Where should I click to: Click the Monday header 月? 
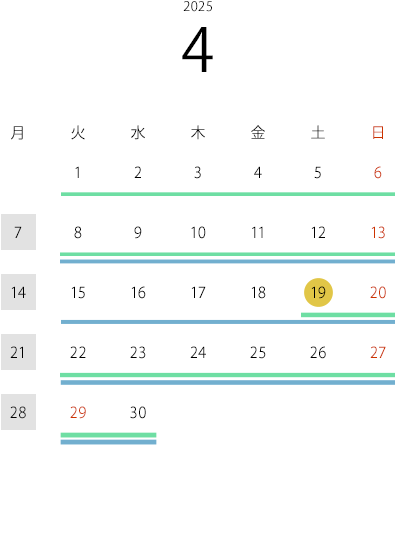point(18,133)
